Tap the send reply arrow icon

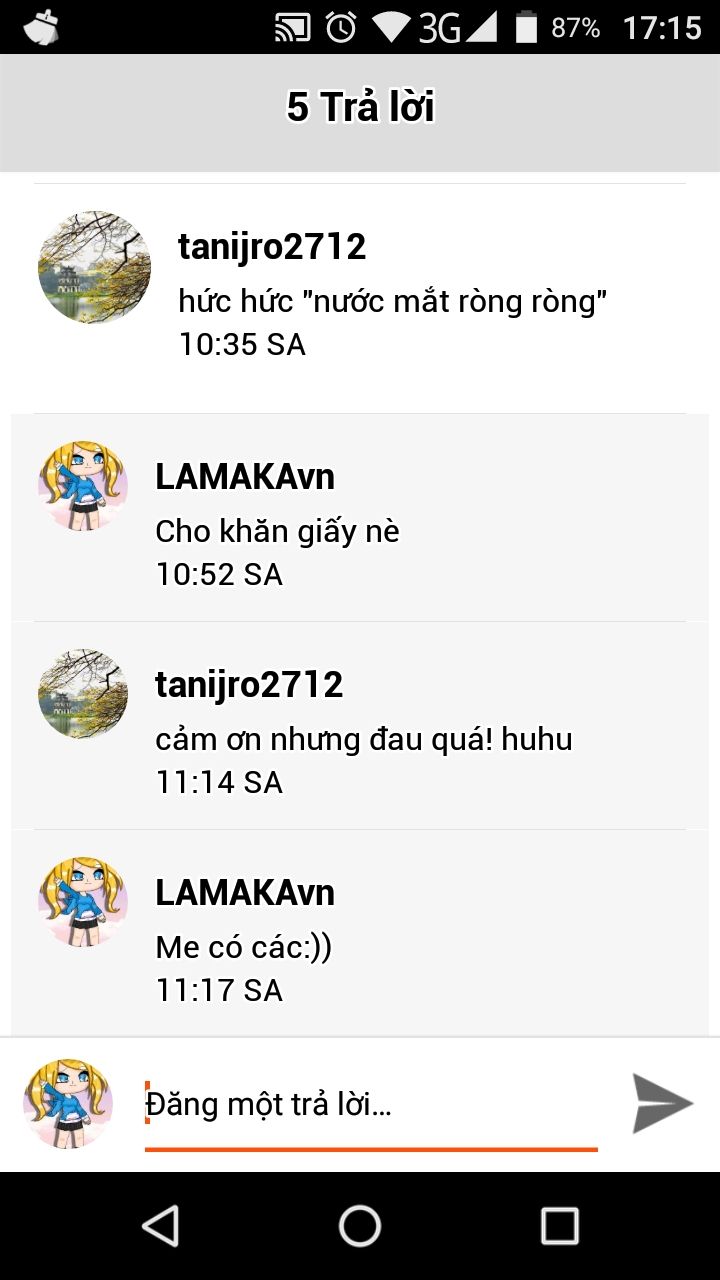click(662, 1104)
